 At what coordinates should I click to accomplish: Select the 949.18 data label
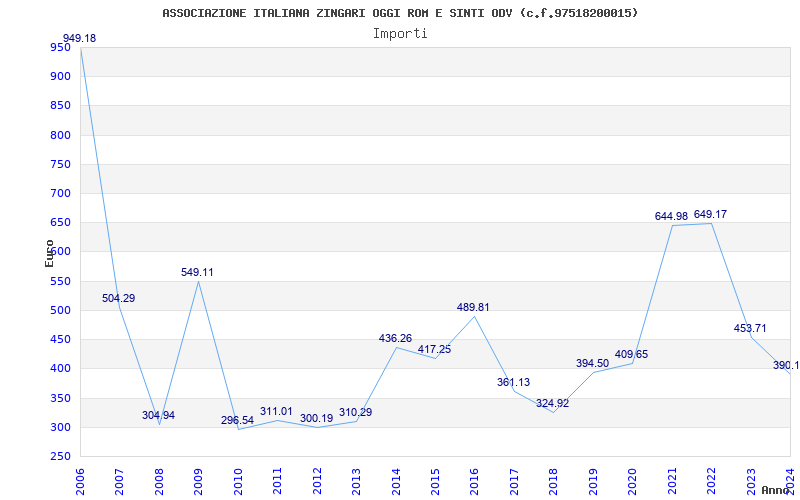pos(80,39)
